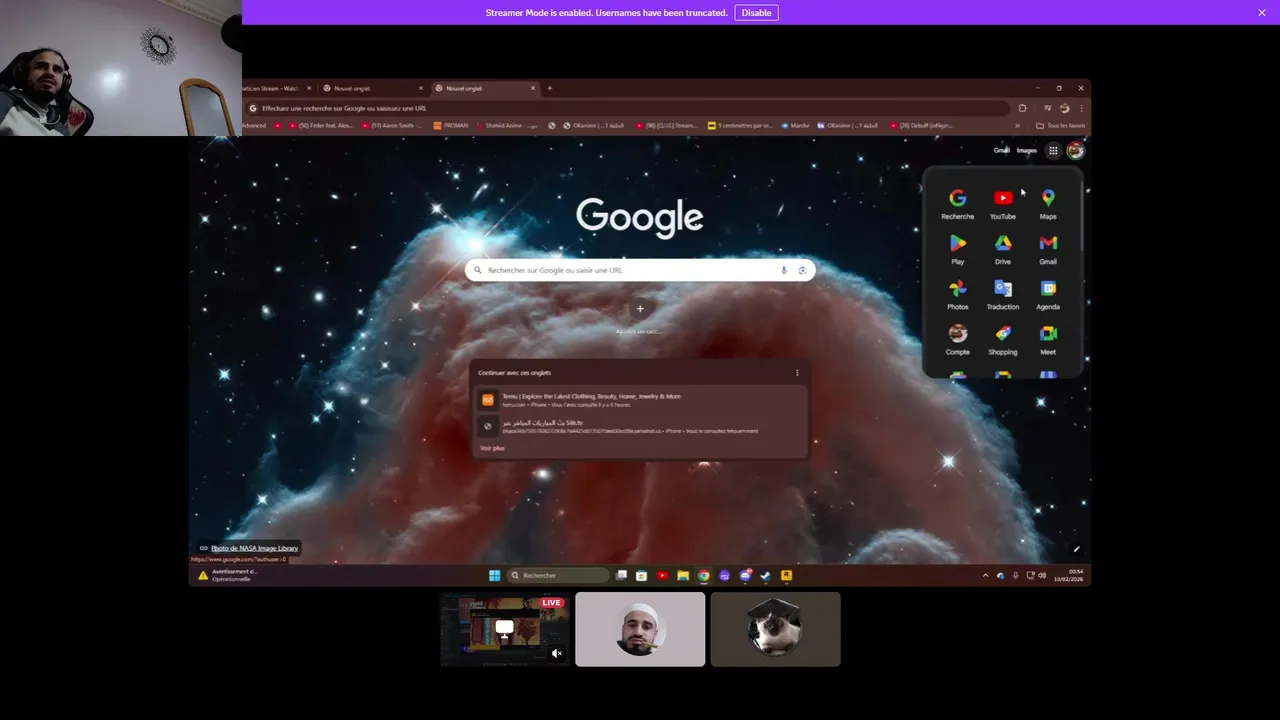Select the LIVE stream thumbnail
The image size is (1280, 720).
tap(505, 629)
